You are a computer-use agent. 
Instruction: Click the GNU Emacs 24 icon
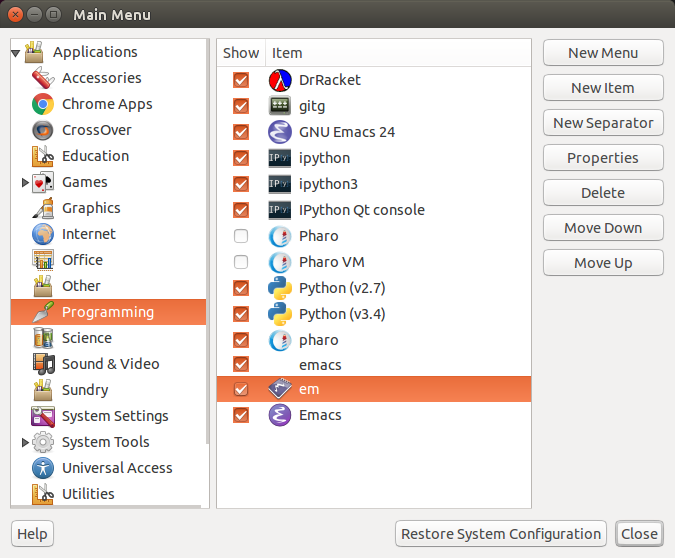tap(280, 132)
